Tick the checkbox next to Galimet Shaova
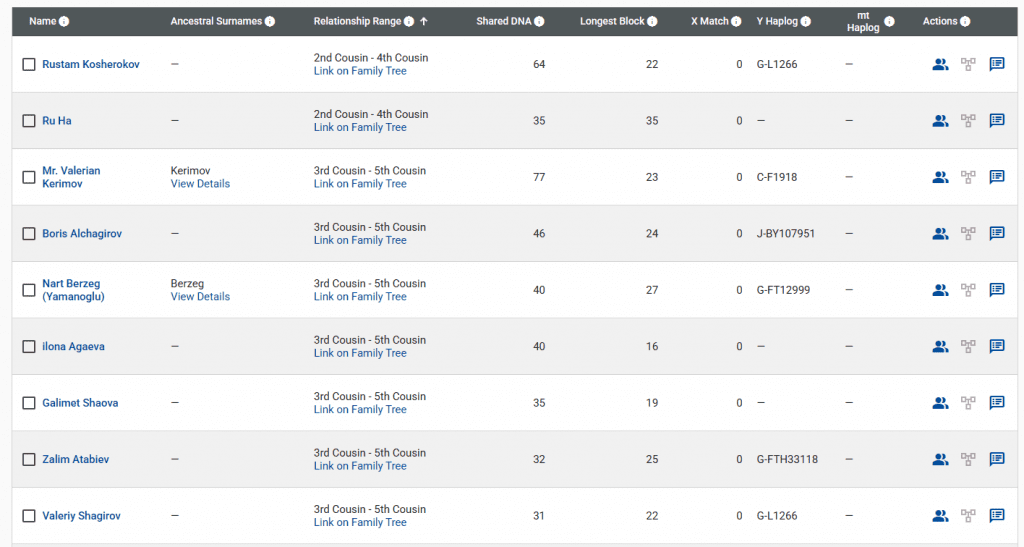The height and width of the screenshot is (547, 1024). pos(29,403)
